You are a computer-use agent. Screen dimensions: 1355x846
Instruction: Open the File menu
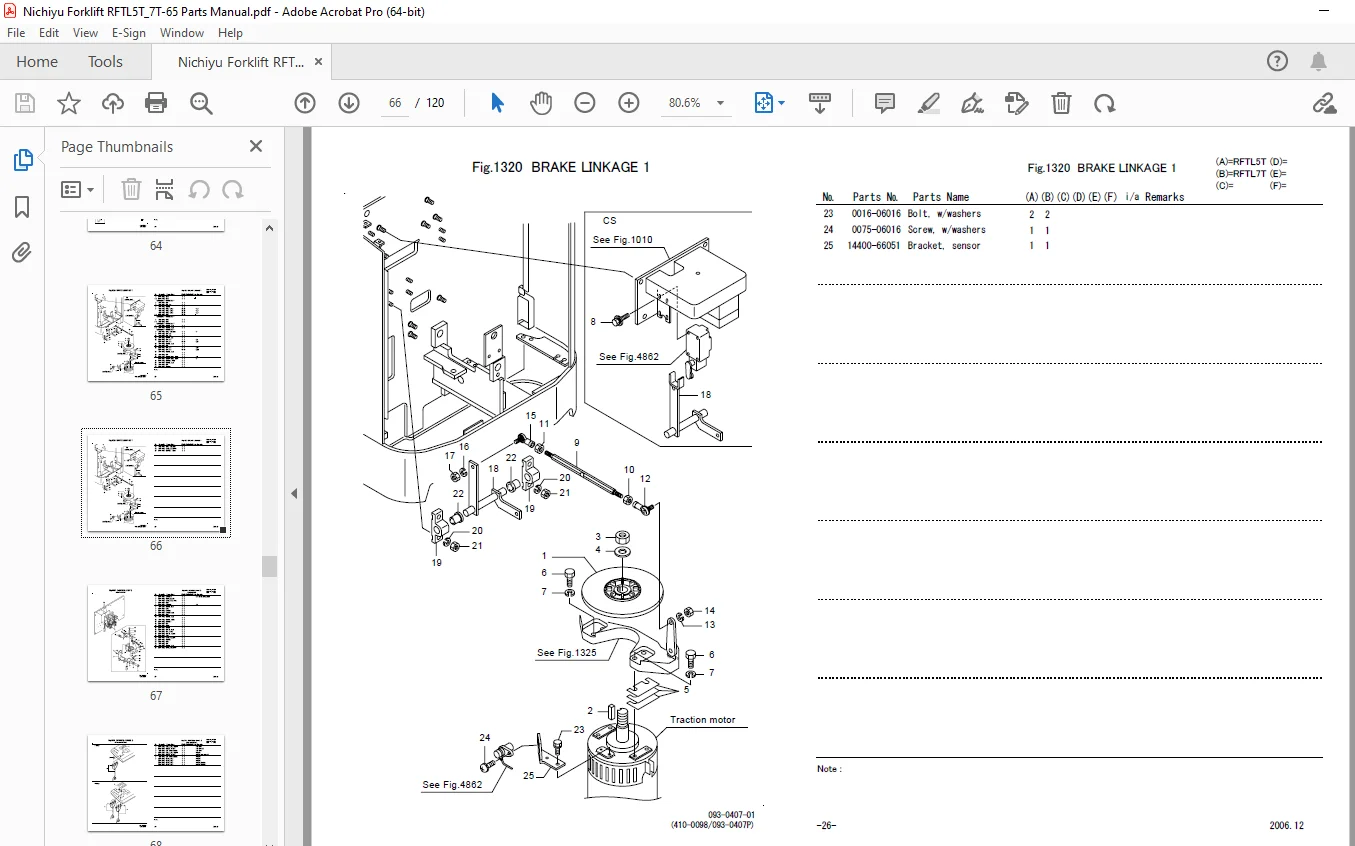coord(16,33)
